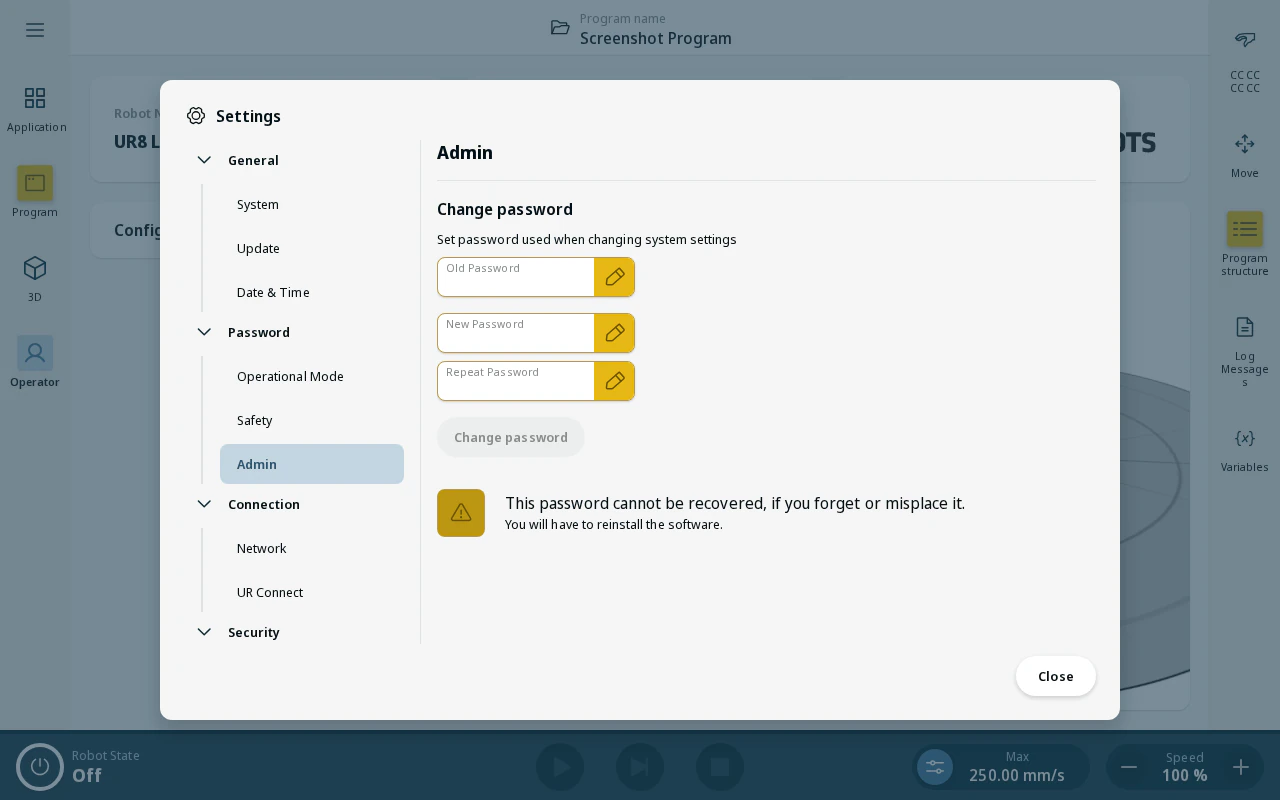Click the pencil icon for Repeat Password
The width and height of the screenshot is (1280, 800).
(615, 381)
